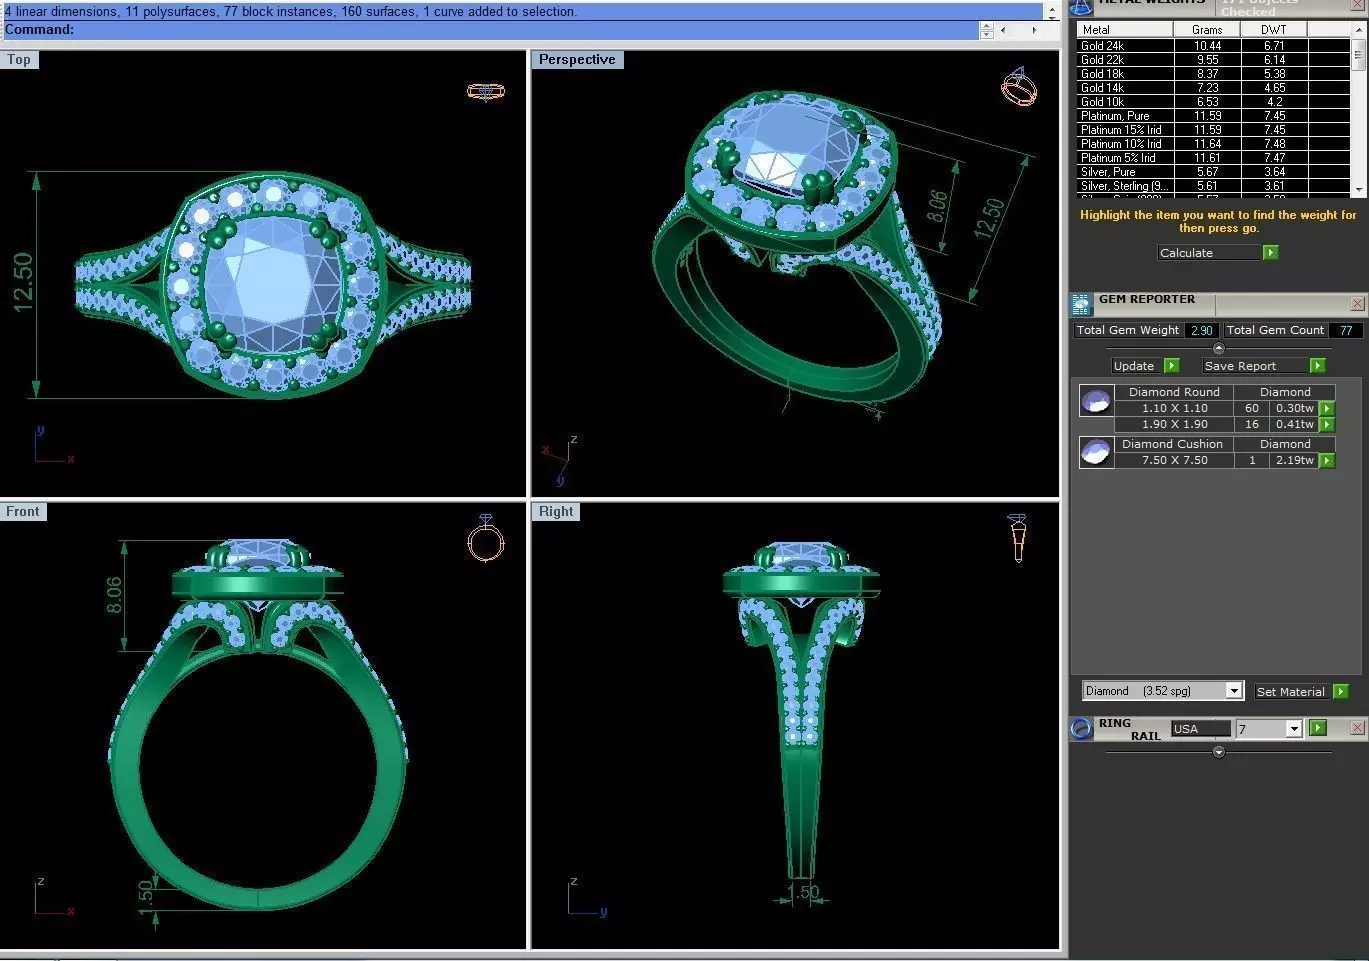Open the ring size 7 dropdown
Screen dimensions: 1369x961
pyautogui.click(x=1293, y=729)
